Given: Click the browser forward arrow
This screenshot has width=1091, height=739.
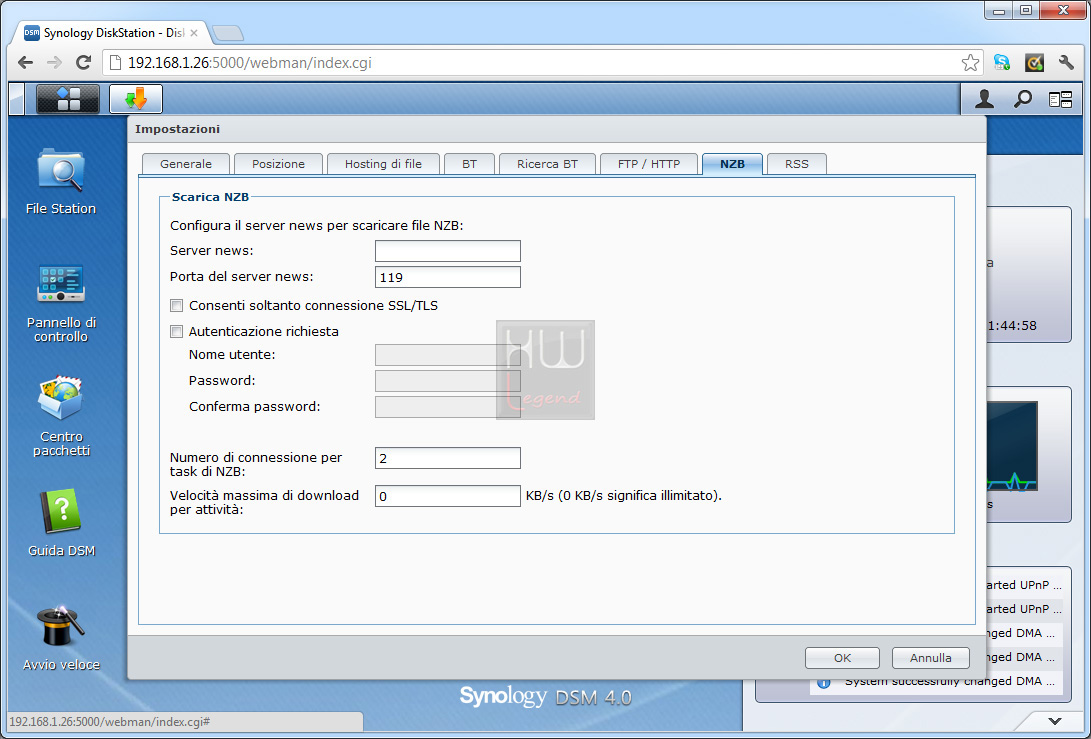Looking at the screenshot, I should click(54, 63).
